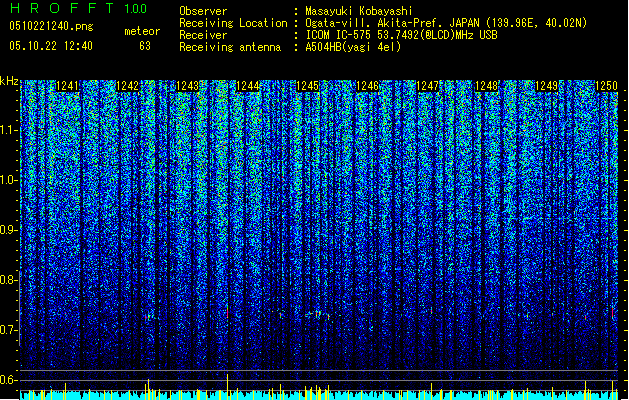Screen dimensions: 629x400
Task: Click the 1.0 kHz axis label
Action: pyautogui.click(x=8, y=180)
